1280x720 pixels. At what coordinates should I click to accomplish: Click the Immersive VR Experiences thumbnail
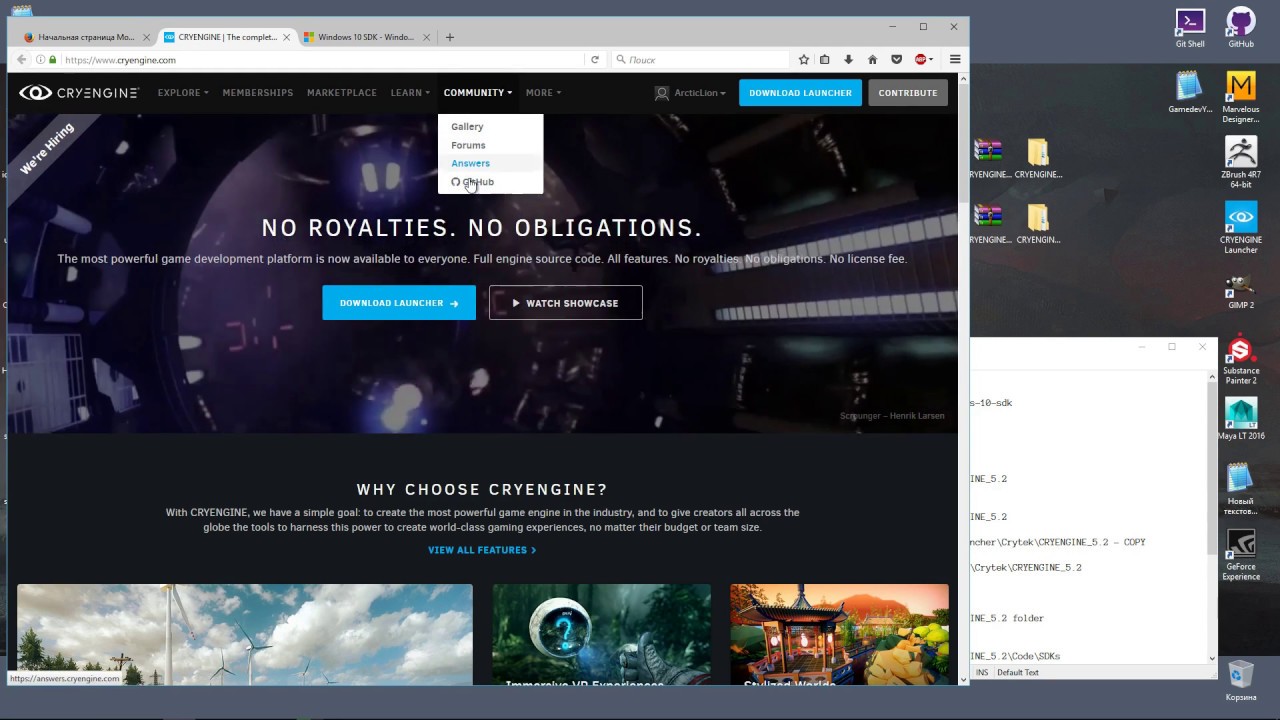[x=601, y=635]
